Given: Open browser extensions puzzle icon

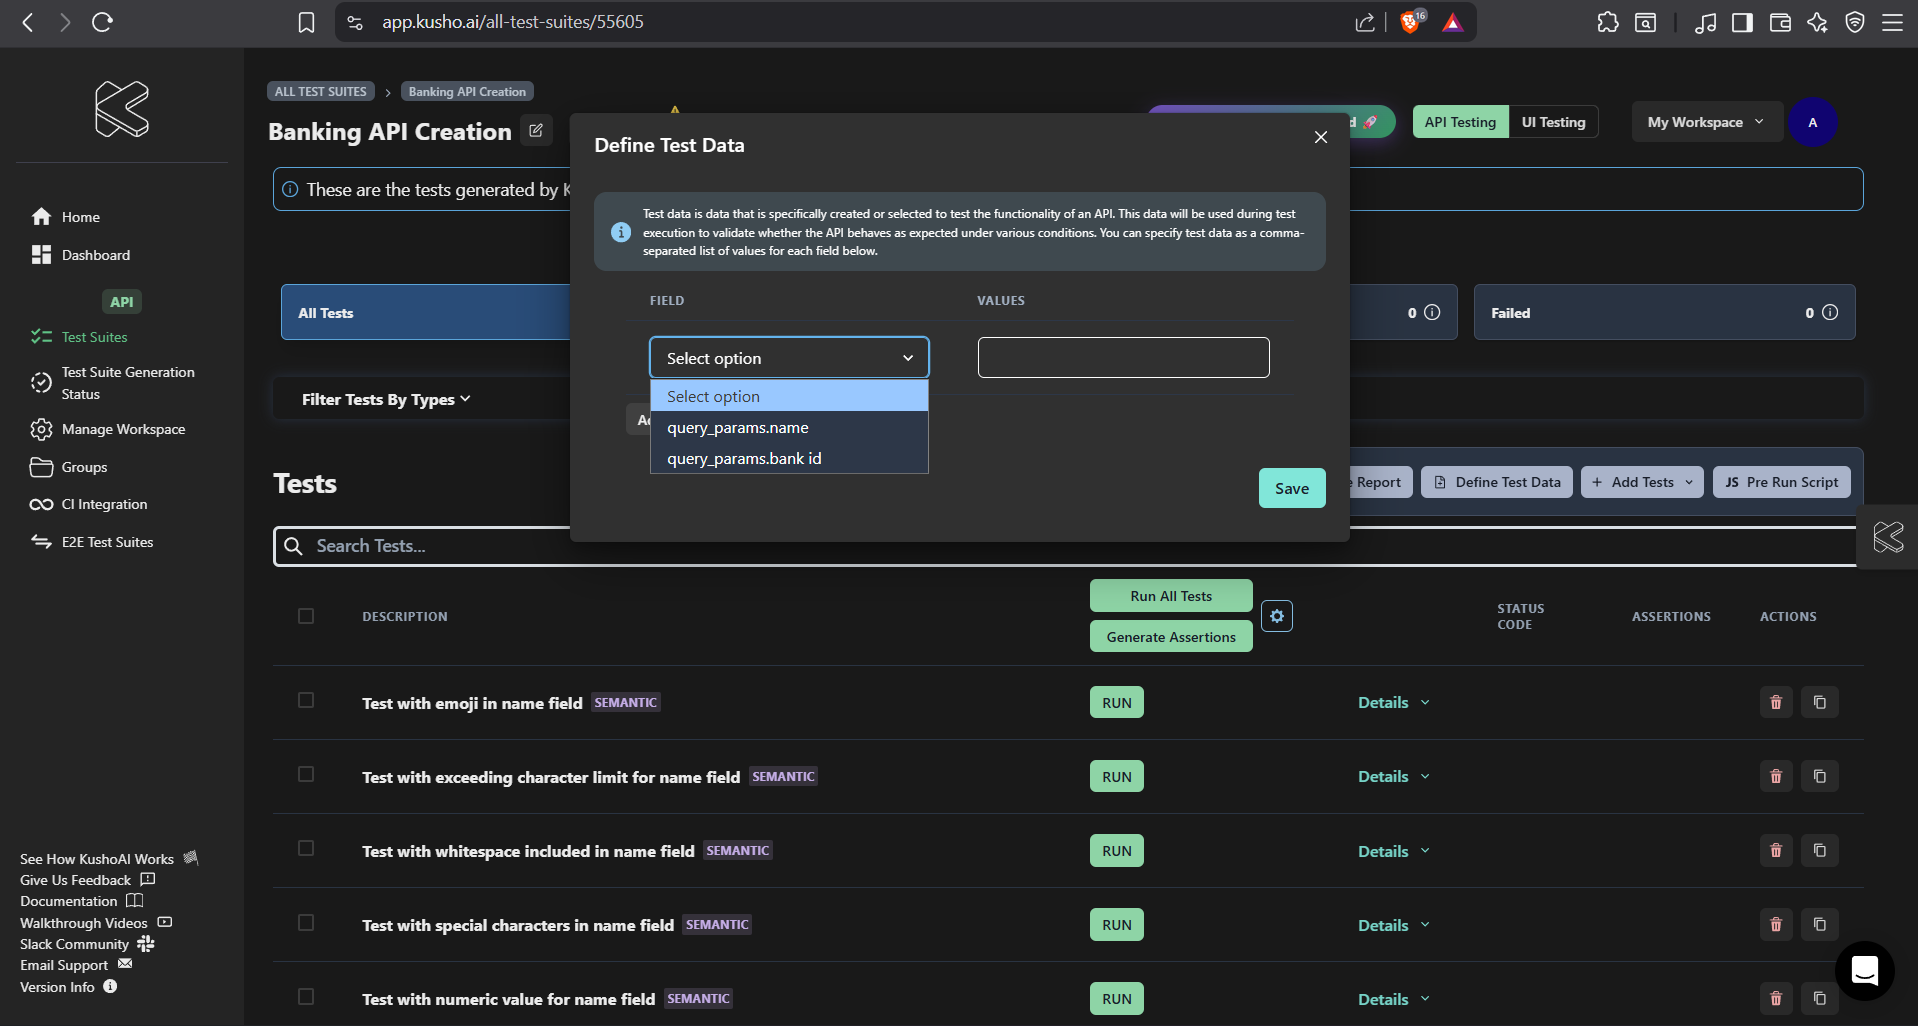Looking at the screenshot, I should [x=1608, y=22].
